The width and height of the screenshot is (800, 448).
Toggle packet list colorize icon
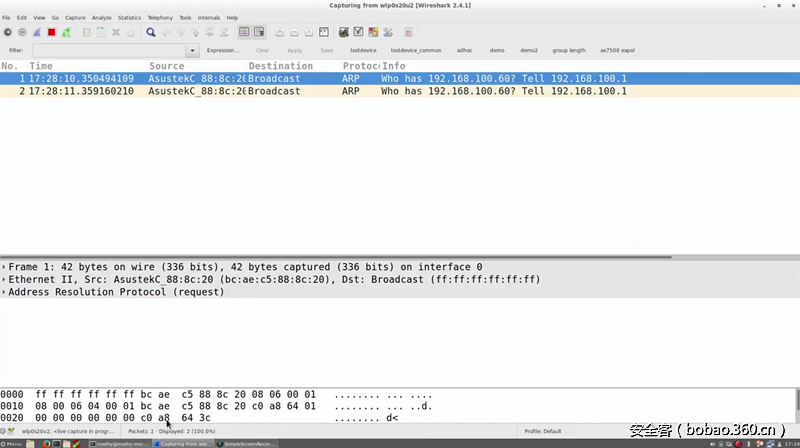[244, 32]
